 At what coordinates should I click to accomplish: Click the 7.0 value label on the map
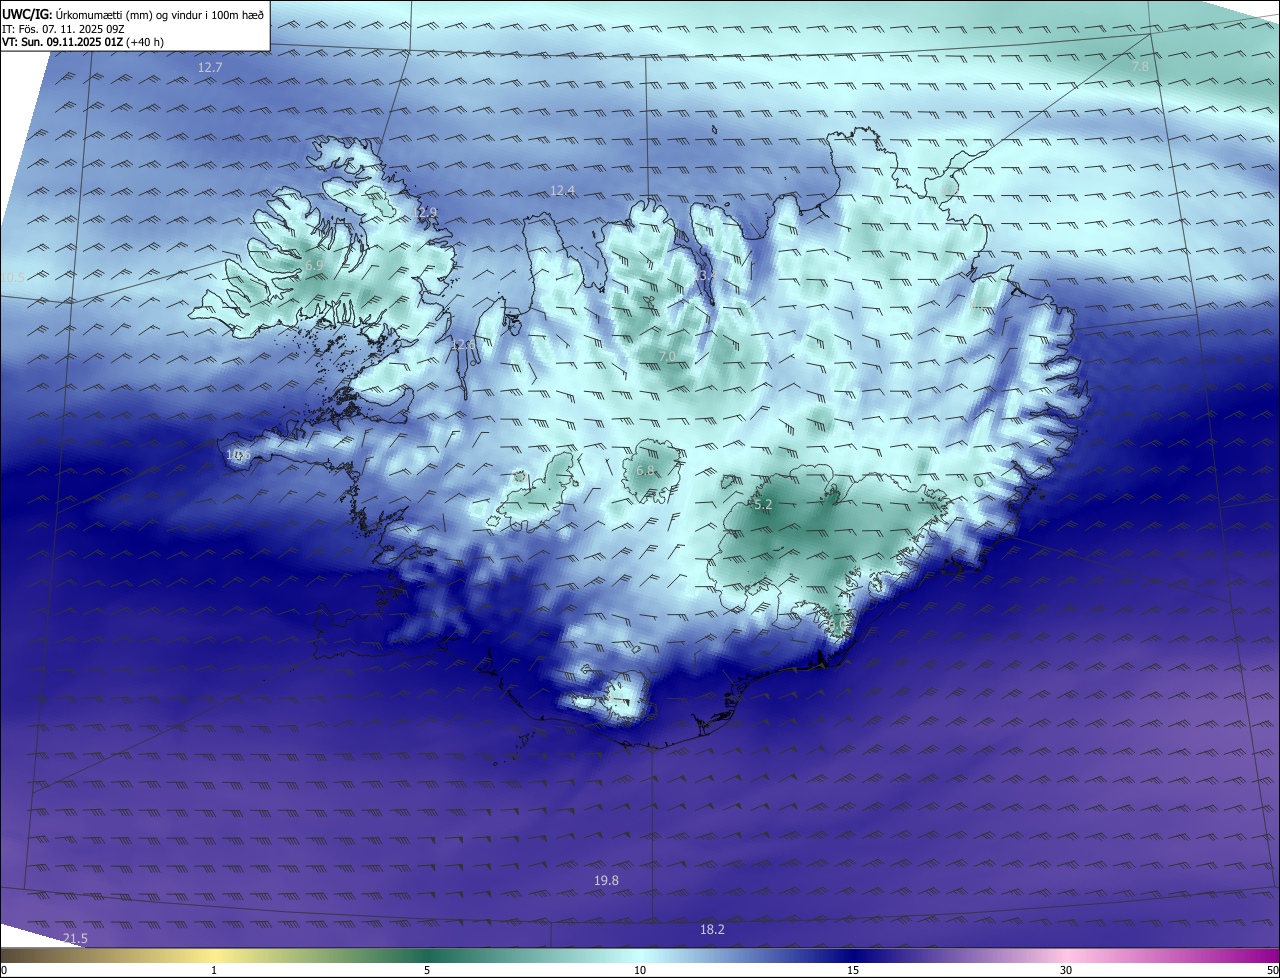point(667,357)
